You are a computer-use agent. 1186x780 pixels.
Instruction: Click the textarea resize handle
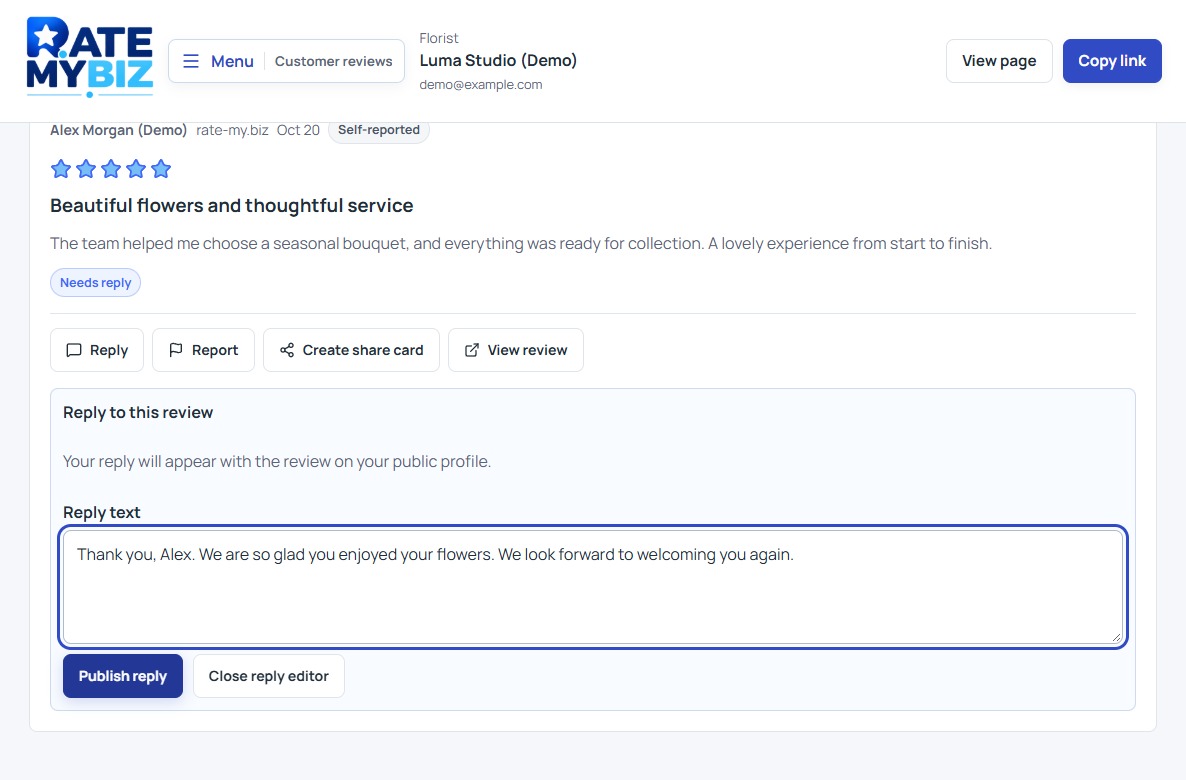(1116, 638)
